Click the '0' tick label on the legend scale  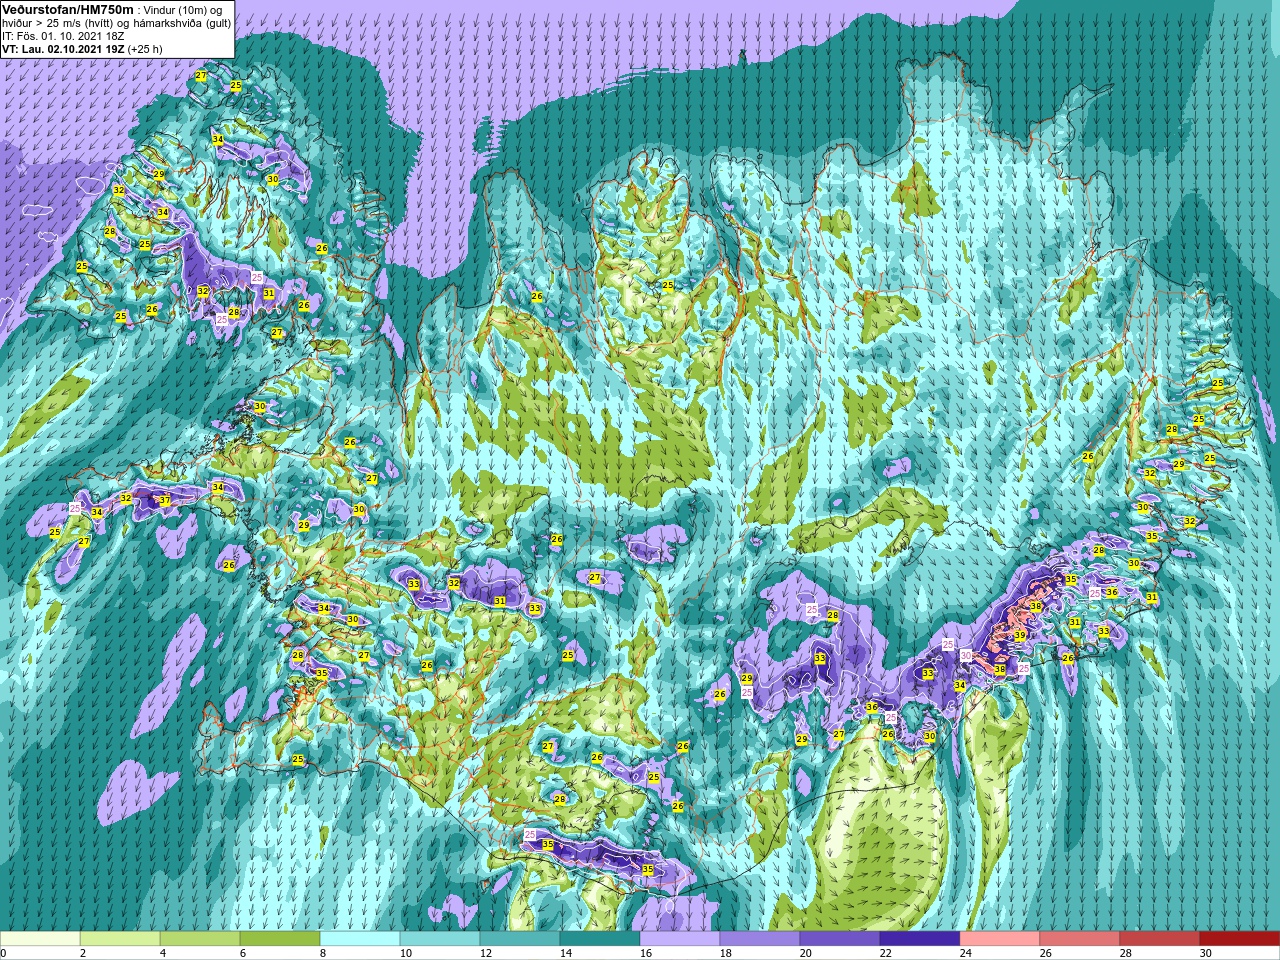click(x=4, y=953)
